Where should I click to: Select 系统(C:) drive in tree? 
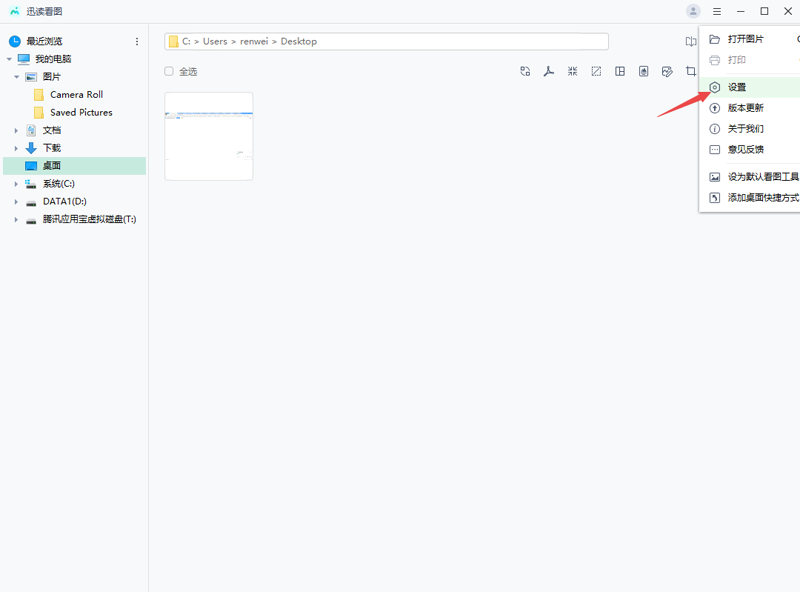point(59,184)
